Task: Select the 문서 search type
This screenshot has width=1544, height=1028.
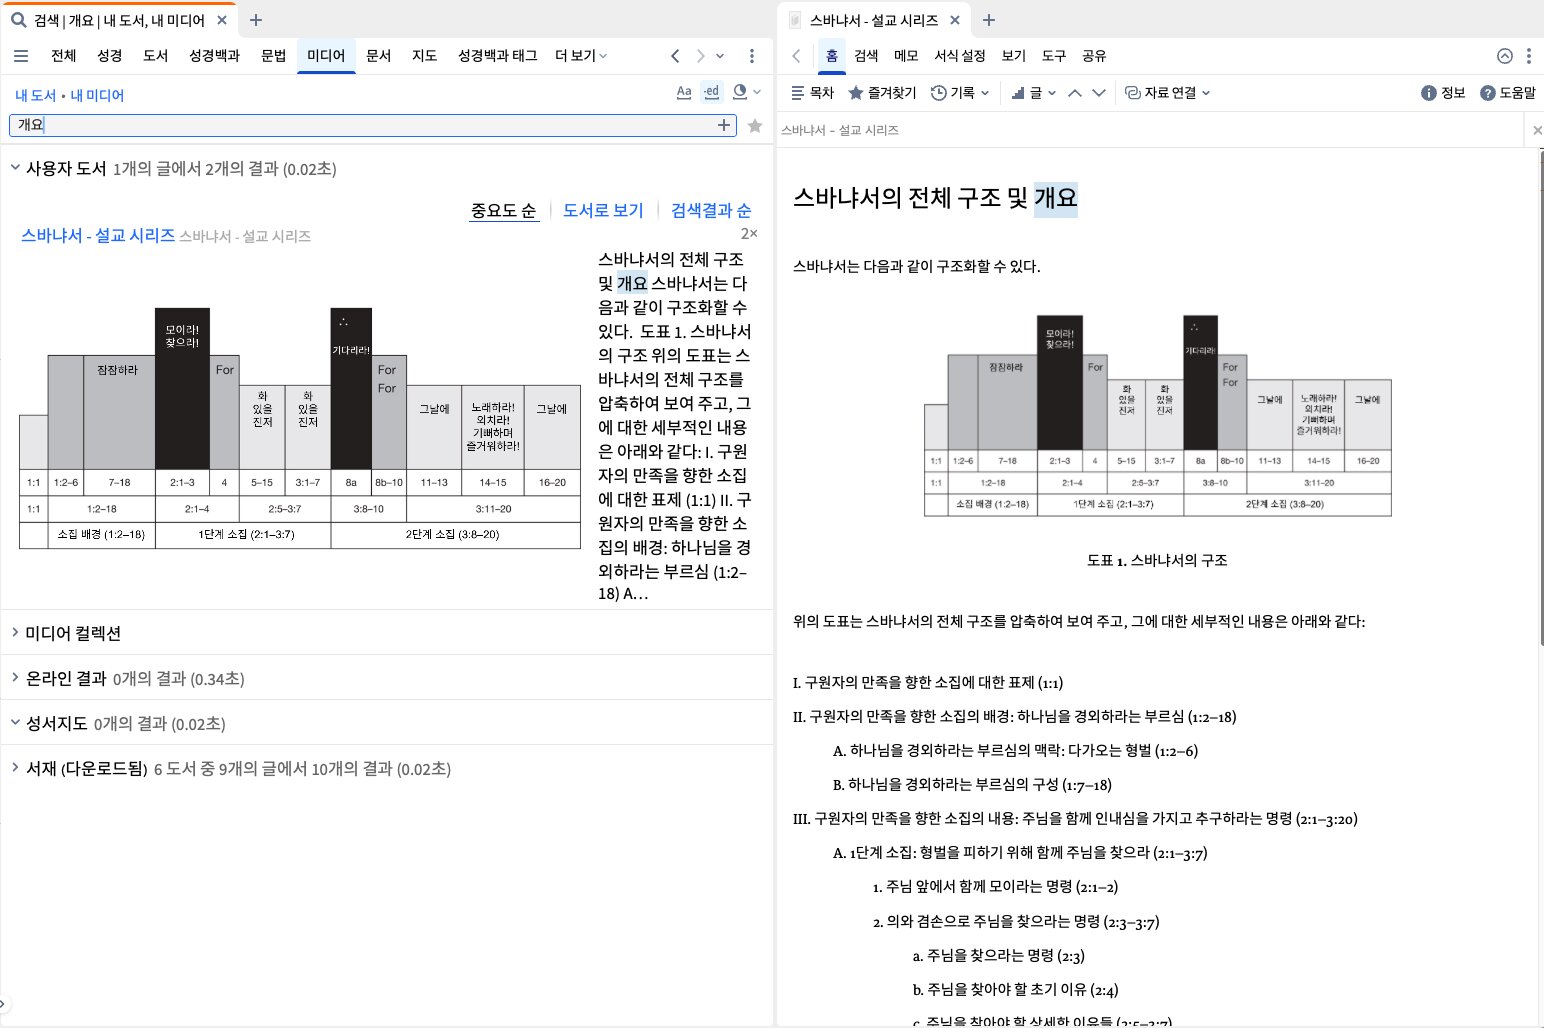Action: 379,56
